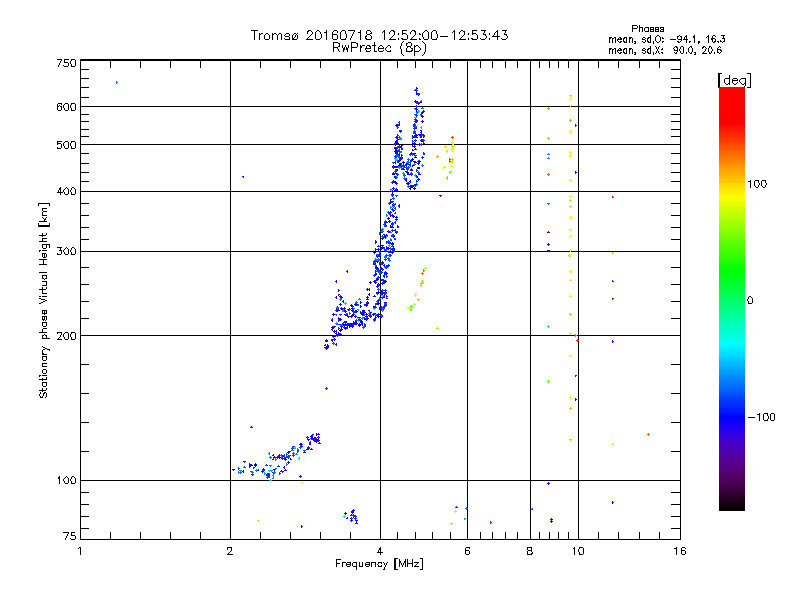
Task: Click the colorbar tick label '100'
Action: pyautogui.click(x=757, y=184)
